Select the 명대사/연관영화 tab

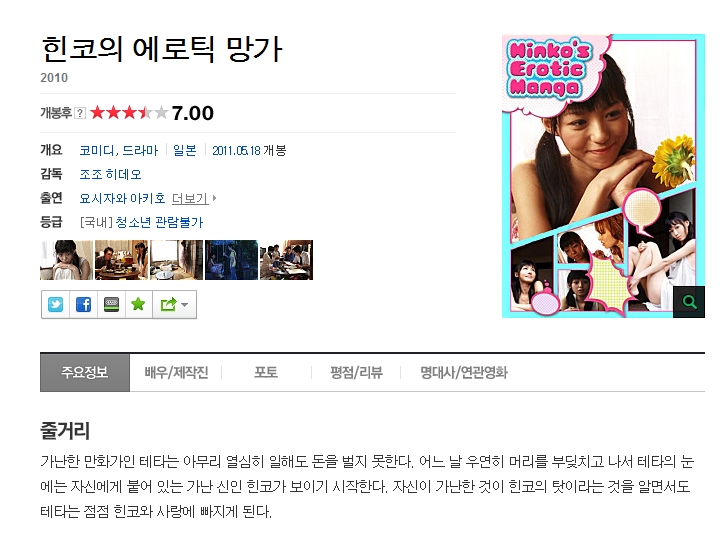464,372
